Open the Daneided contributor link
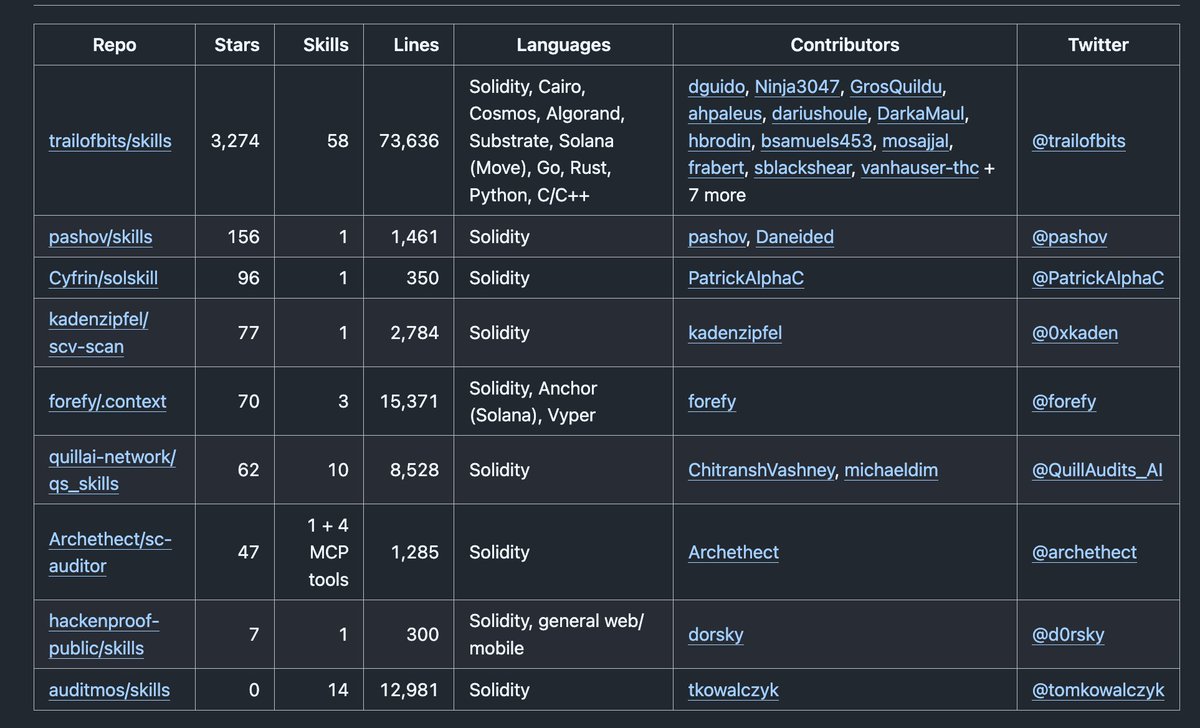 [795, 237]
